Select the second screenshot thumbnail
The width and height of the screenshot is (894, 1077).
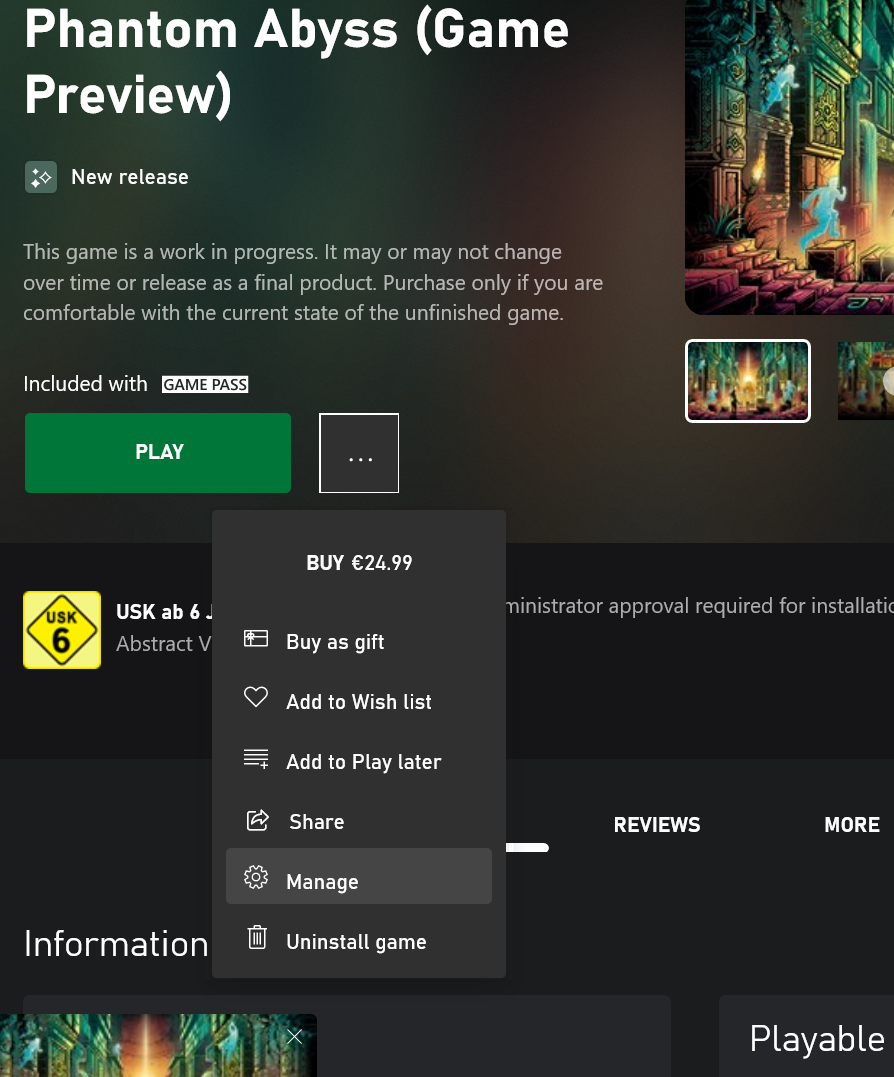click(x=865, y=381)
